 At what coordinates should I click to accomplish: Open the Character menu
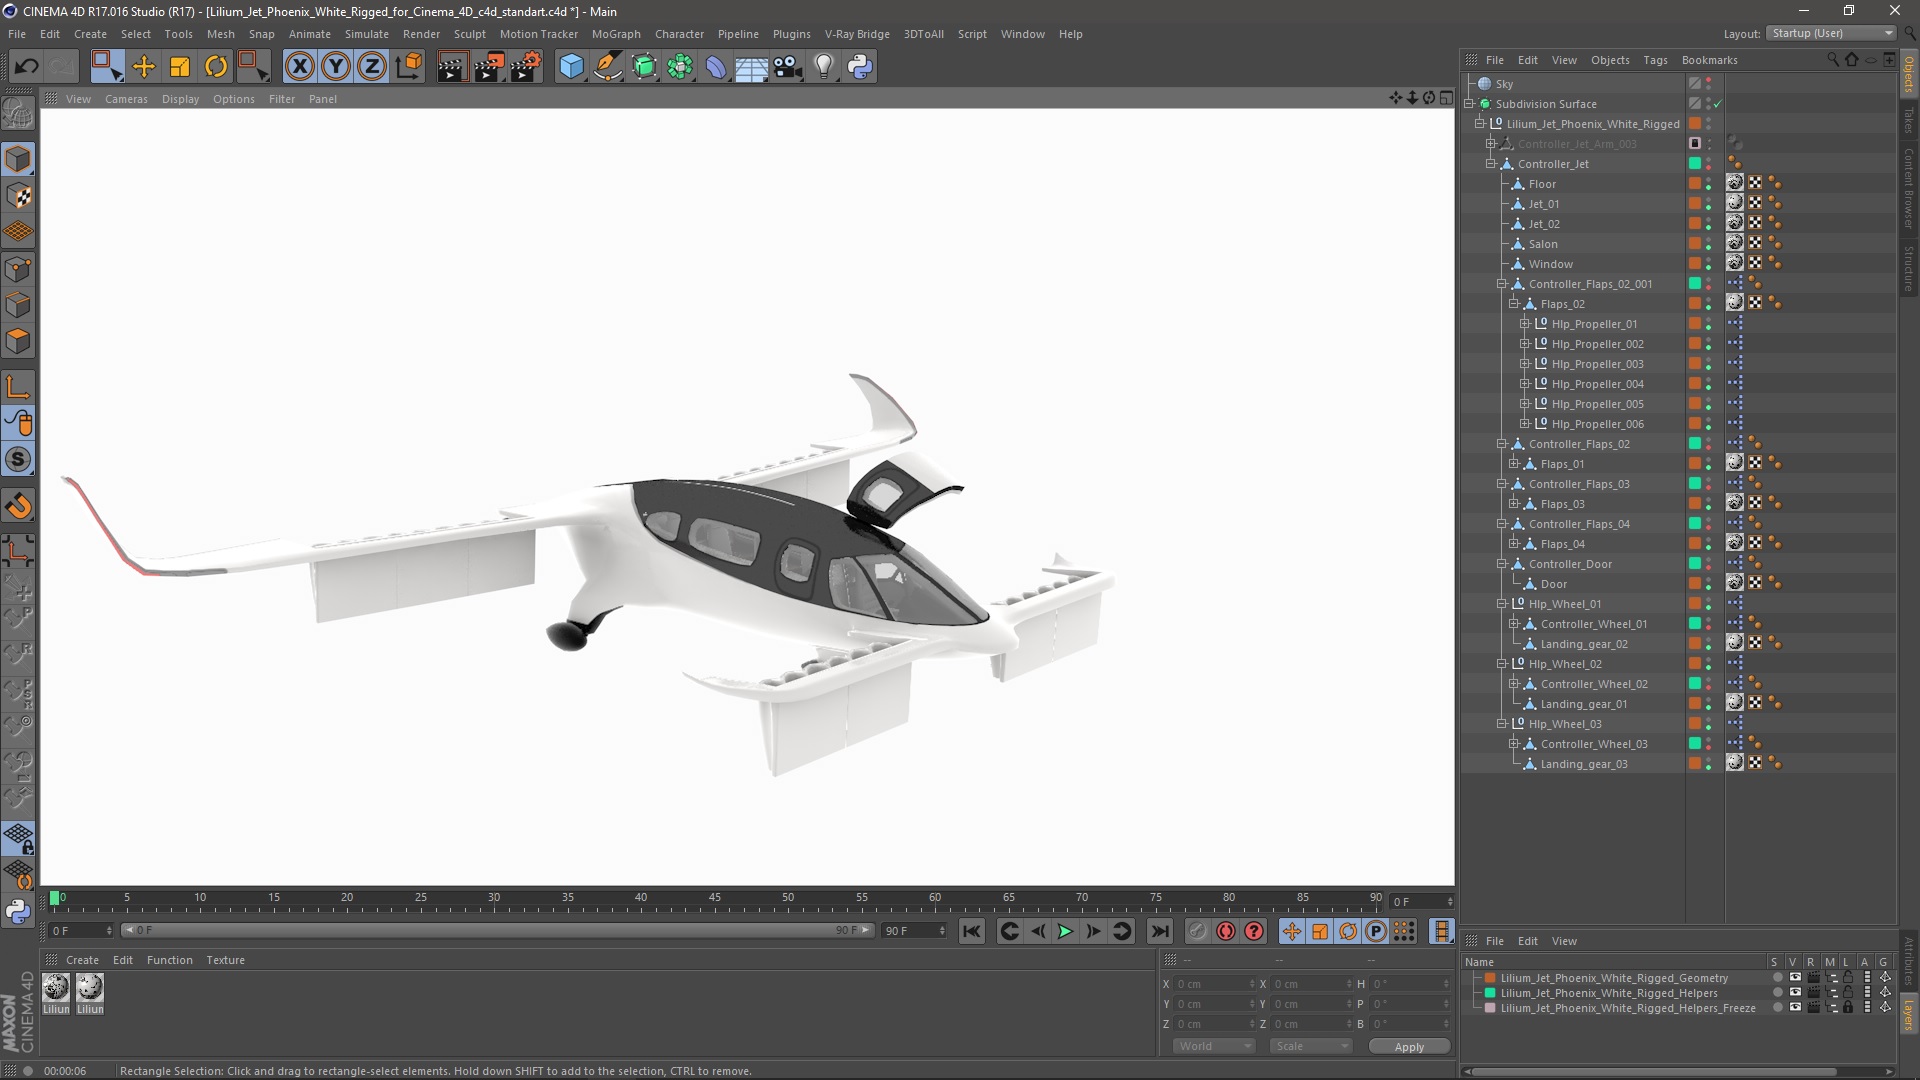point(679,34)
